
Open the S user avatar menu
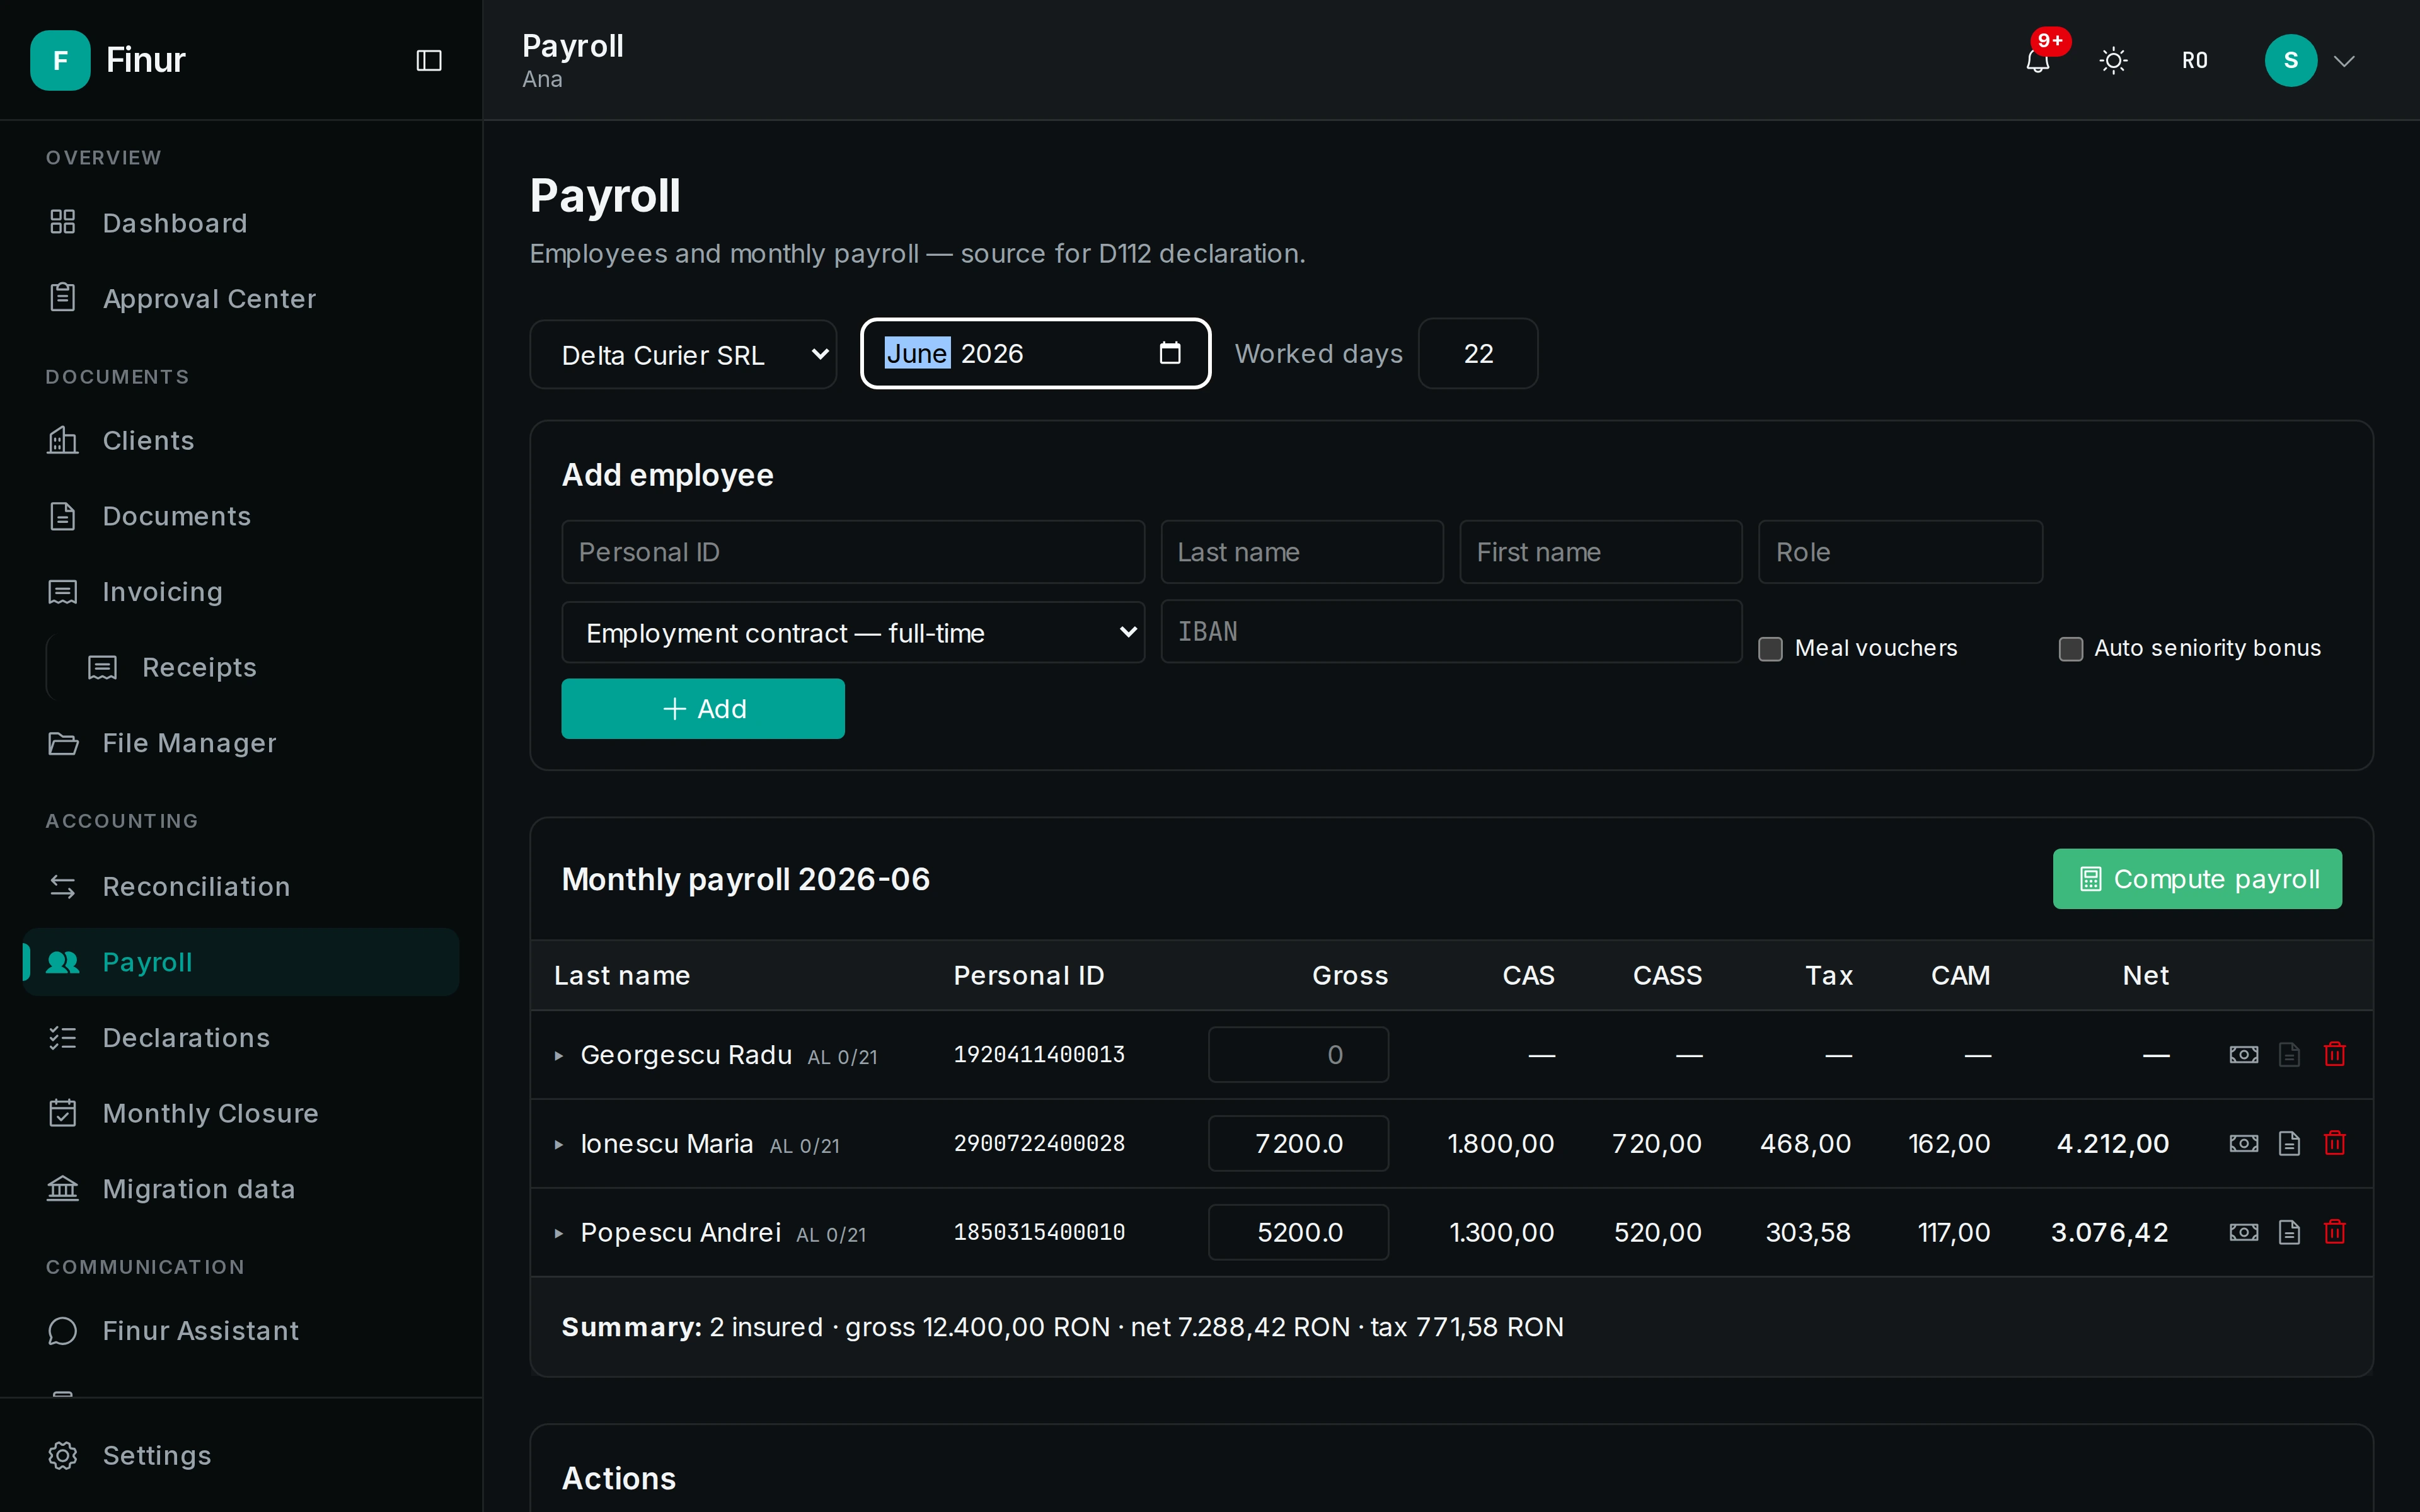coord(2290,61)
